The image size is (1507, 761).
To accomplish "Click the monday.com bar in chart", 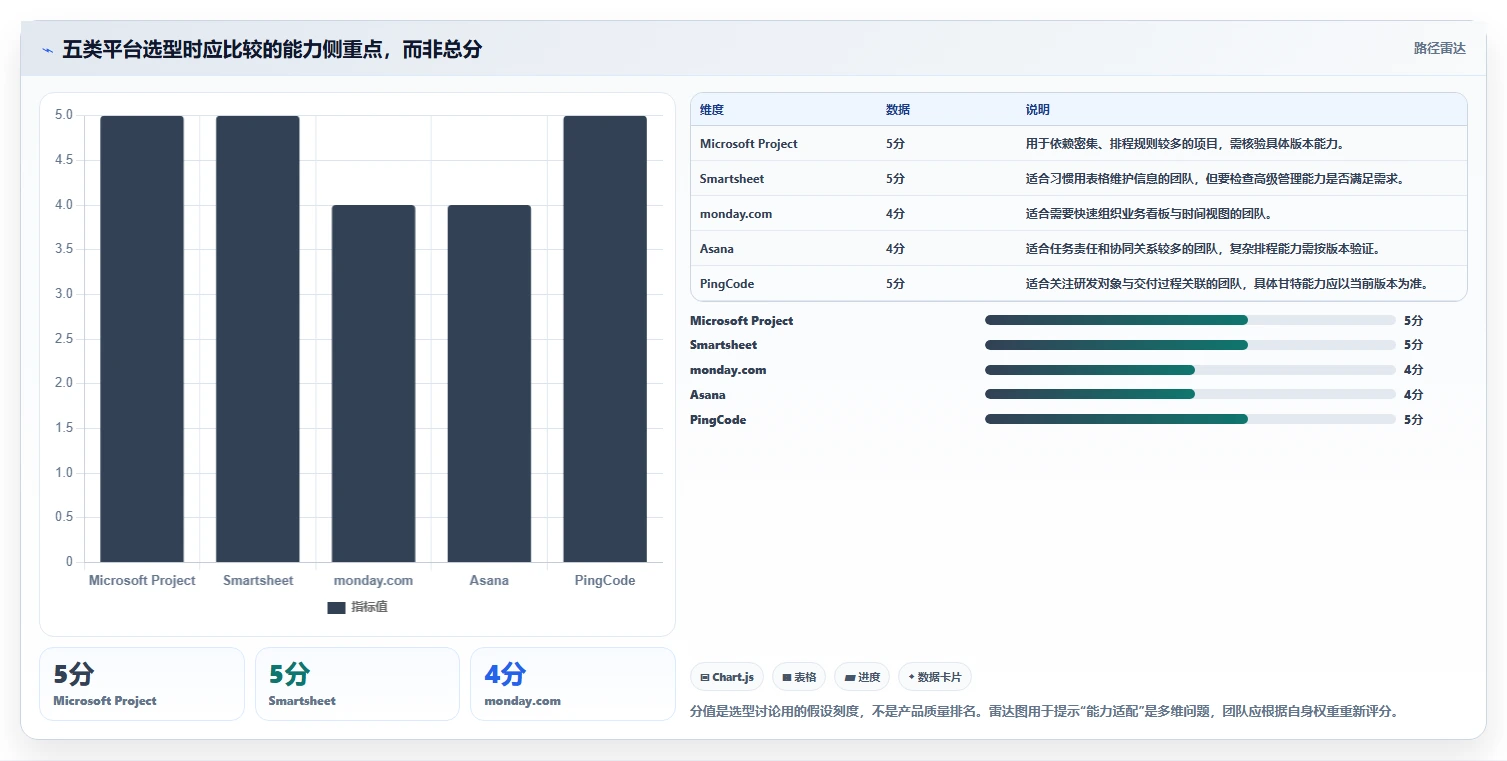I will [373, 383].
